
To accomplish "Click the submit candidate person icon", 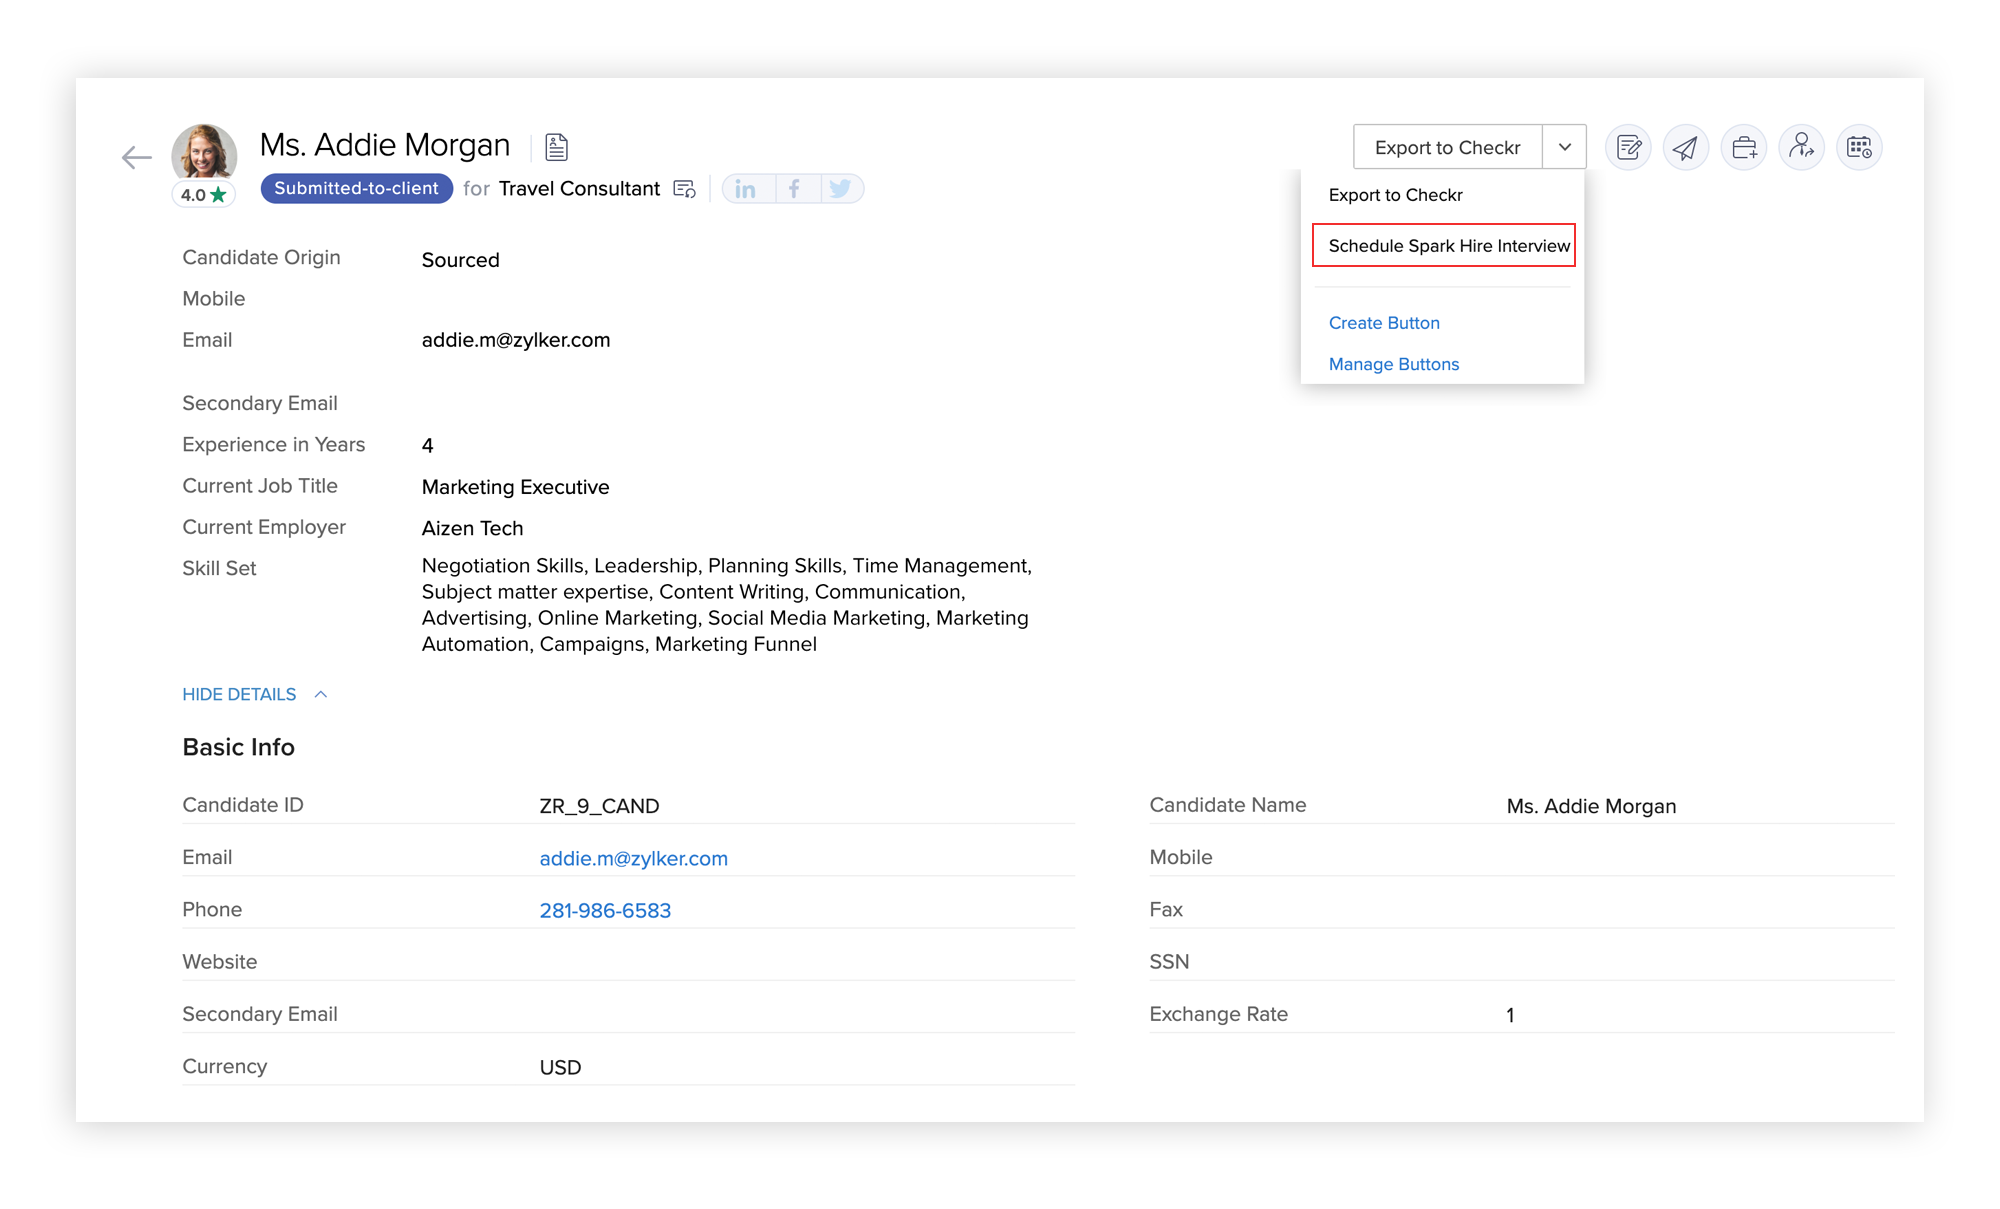I will coord(1801,148).
